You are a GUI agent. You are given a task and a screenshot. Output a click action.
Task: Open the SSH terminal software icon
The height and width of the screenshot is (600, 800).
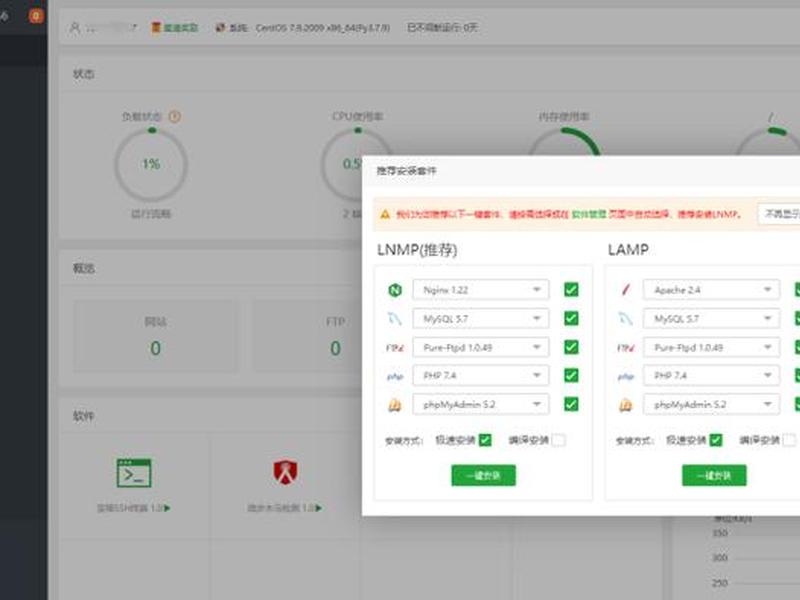click(134, 473)
